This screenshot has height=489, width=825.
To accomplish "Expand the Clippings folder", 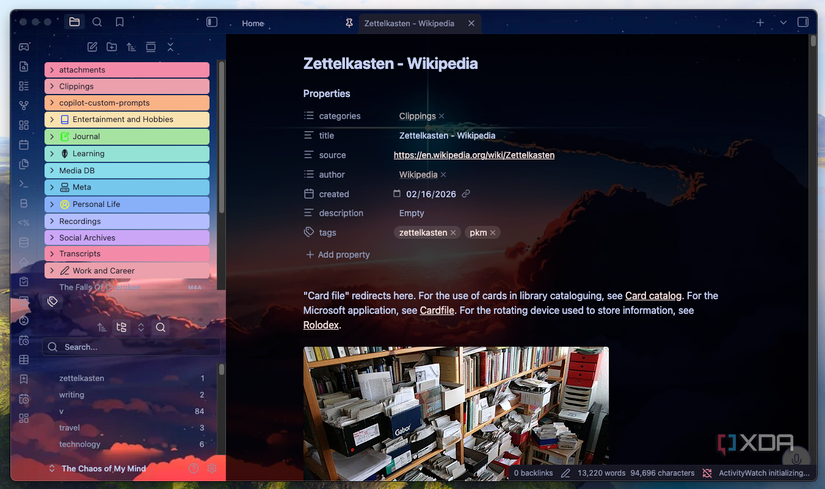I will 127,86.
